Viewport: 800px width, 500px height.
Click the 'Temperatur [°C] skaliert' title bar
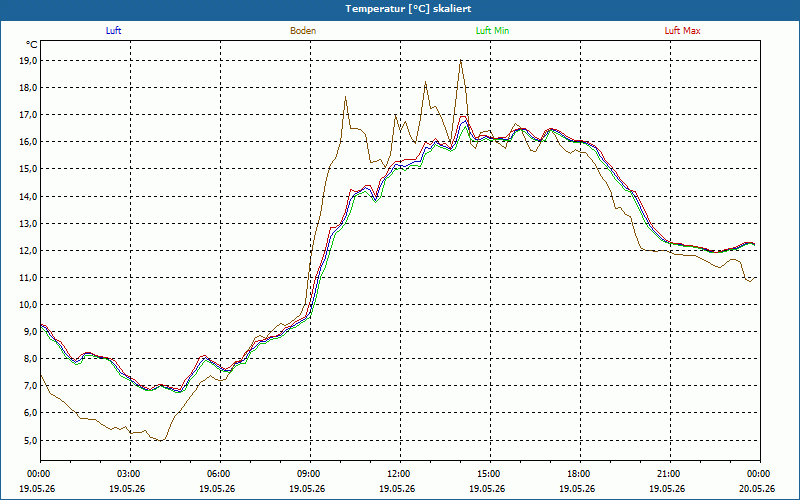point(400,9)
